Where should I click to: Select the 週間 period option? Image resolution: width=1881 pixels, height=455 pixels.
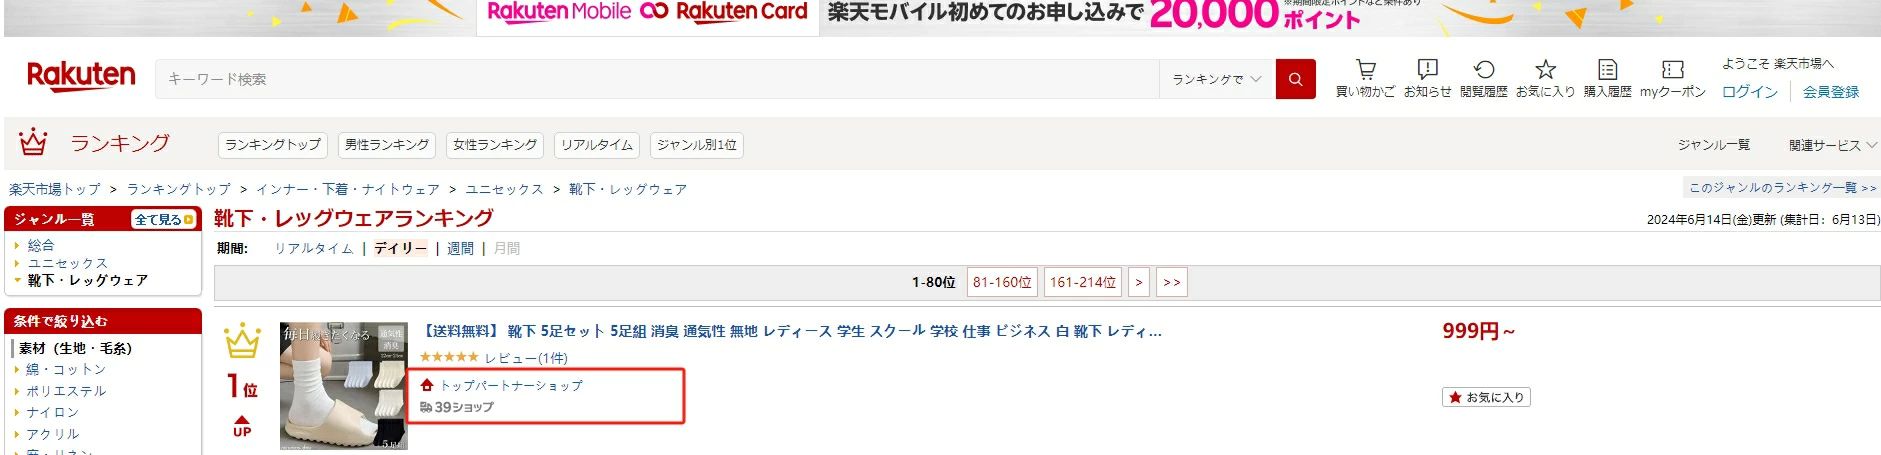460,249
